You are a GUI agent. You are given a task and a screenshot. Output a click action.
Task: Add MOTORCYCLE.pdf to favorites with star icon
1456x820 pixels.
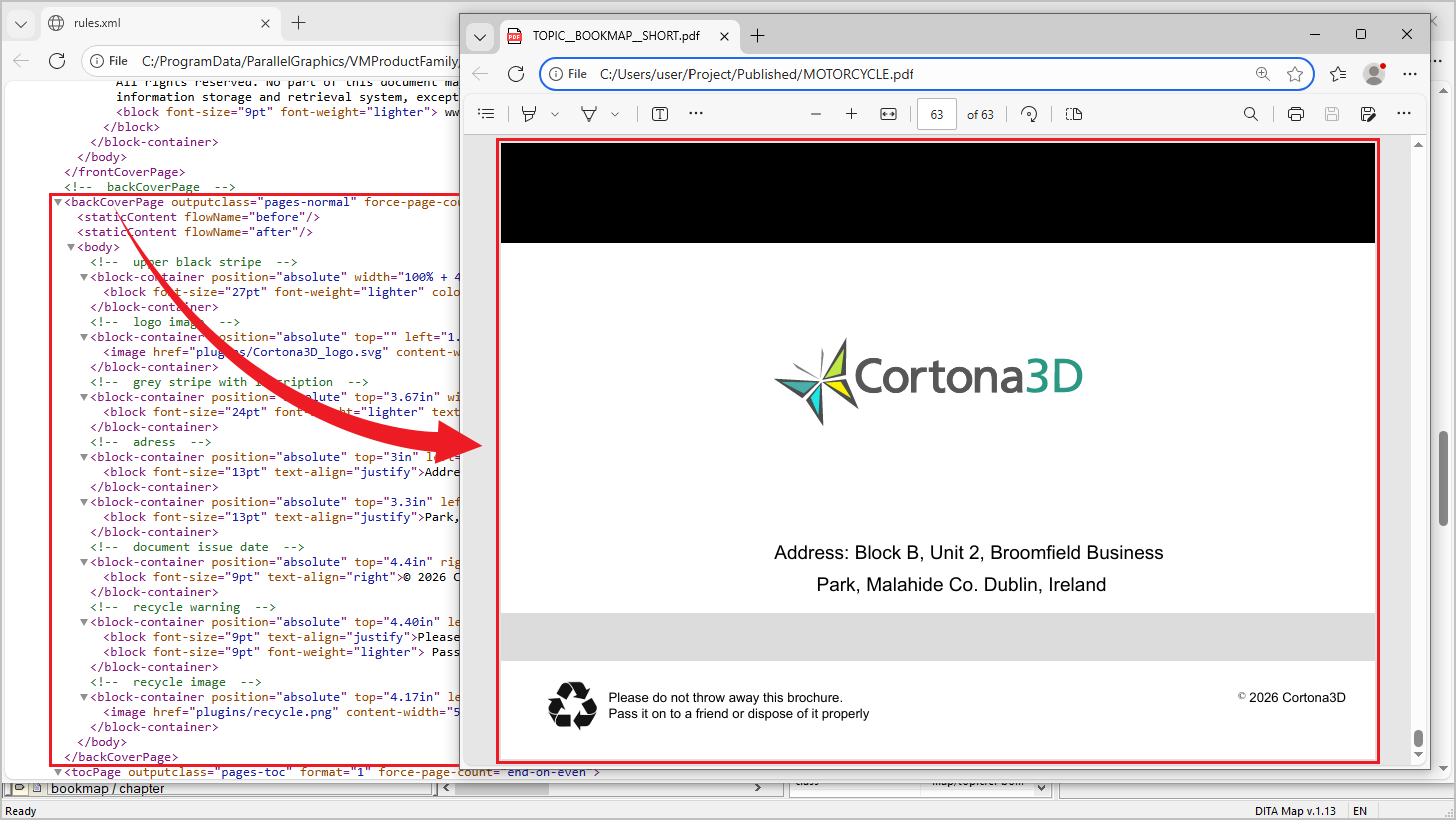point(1295,74)
